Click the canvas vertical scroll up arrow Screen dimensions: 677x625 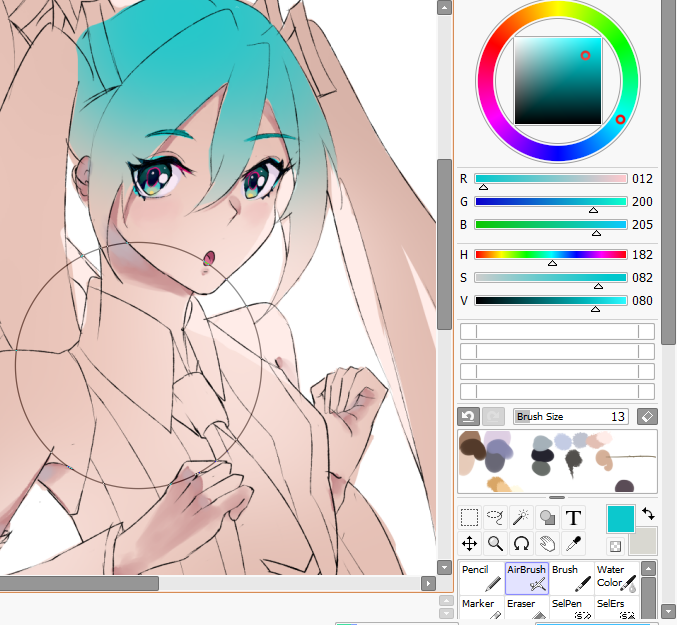point(444,7)
